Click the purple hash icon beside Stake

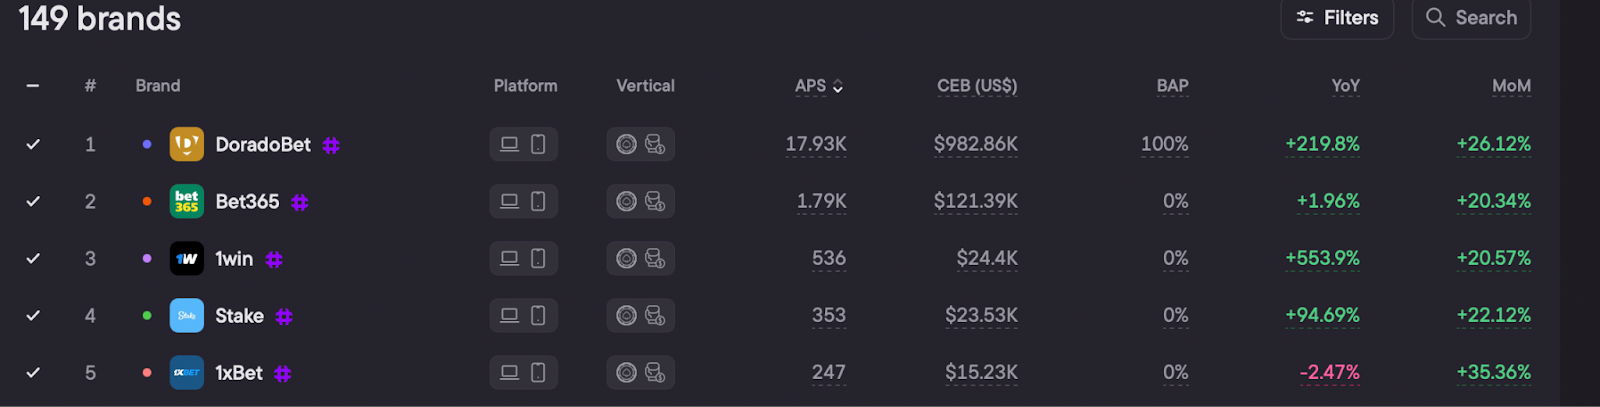(x=284, y=316)
